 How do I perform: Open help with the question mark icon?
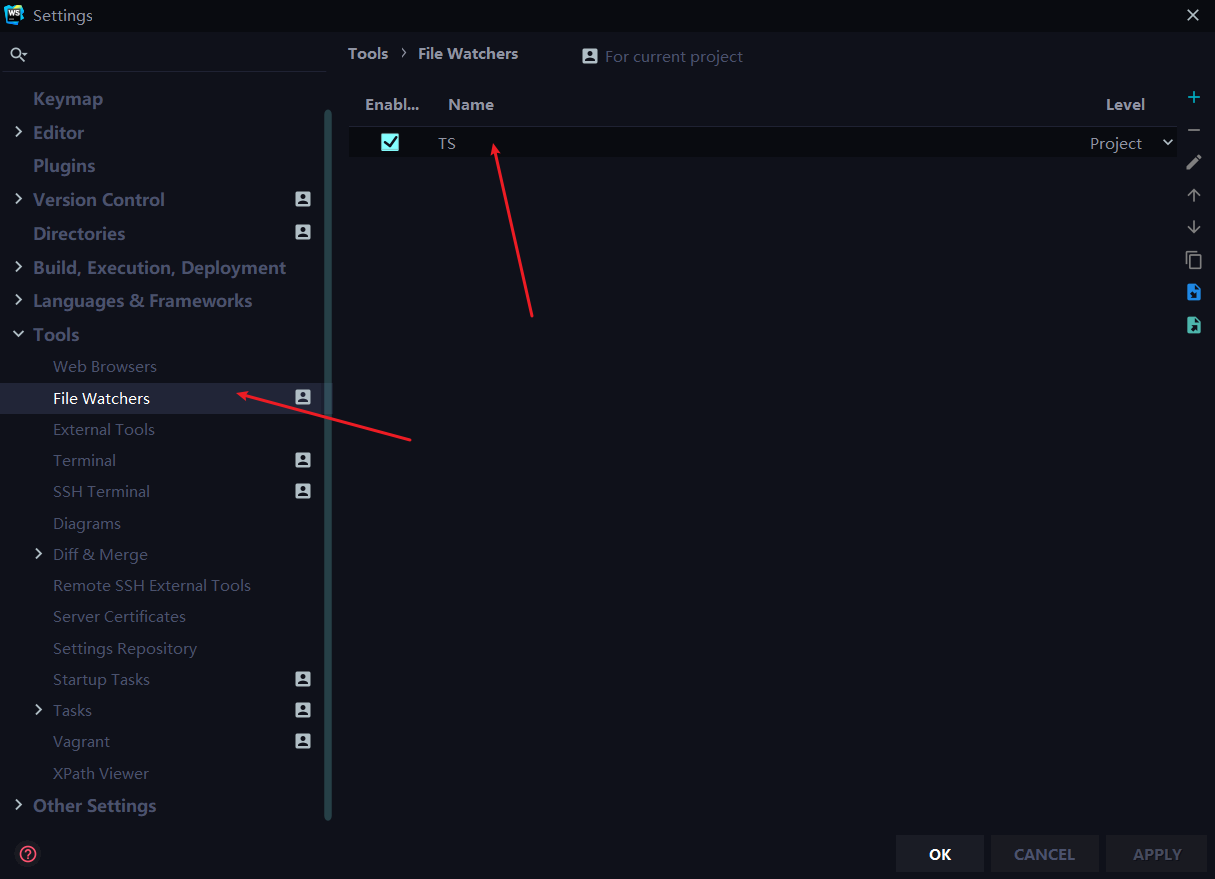[x=28, y=854]
